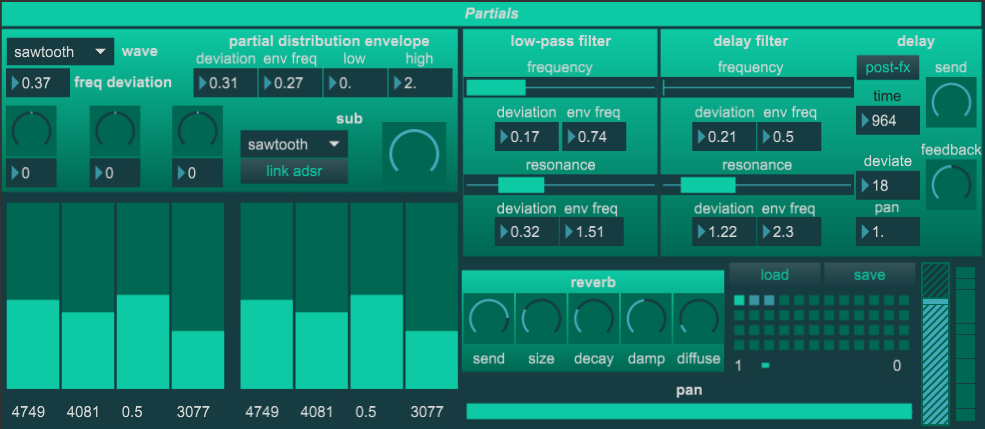The image size is (985, 429).
Task: Adjust the low-pass filter frequency slider
Action: 560,87
